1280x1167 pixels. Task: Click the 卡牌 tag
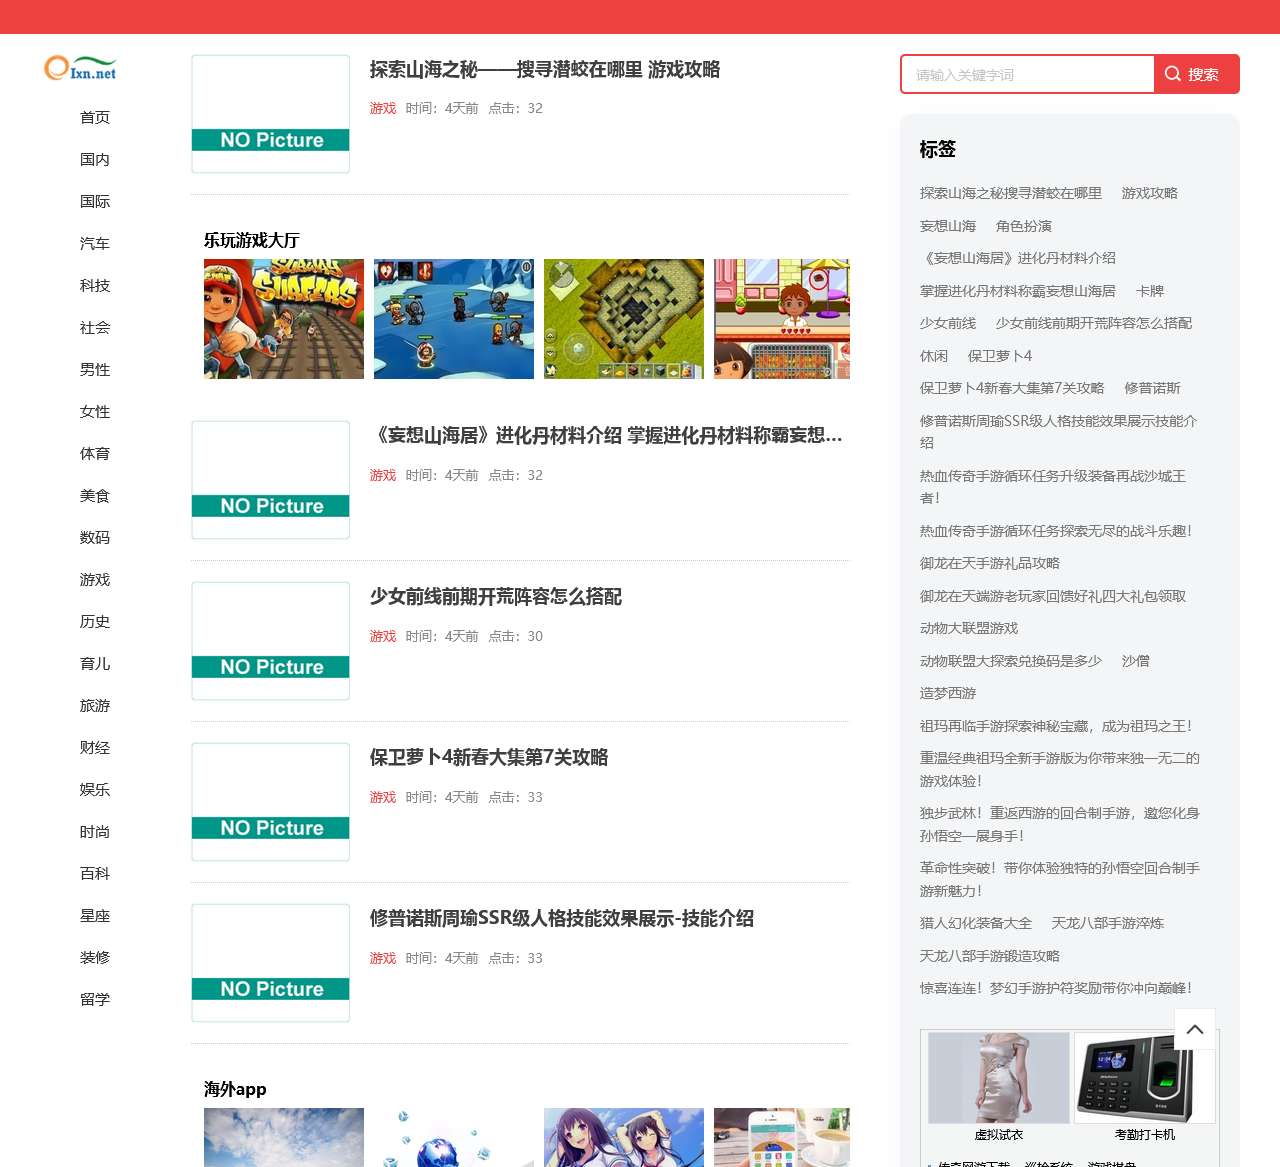pos(1150,291)
